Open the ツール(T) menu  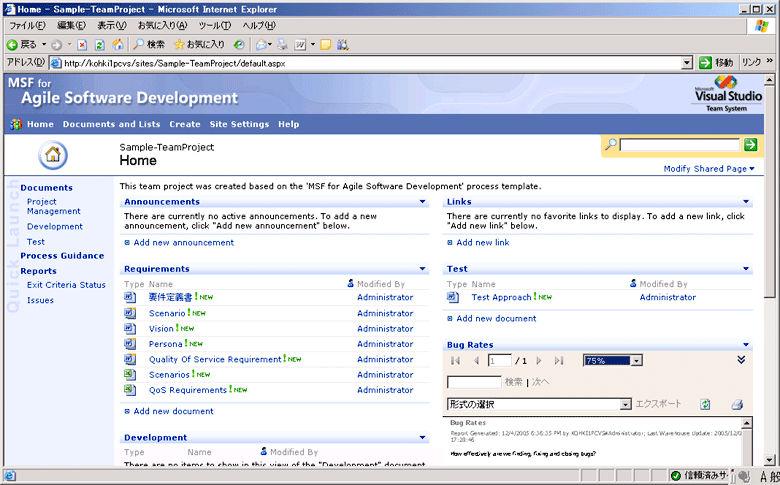[x=214, y=25]
